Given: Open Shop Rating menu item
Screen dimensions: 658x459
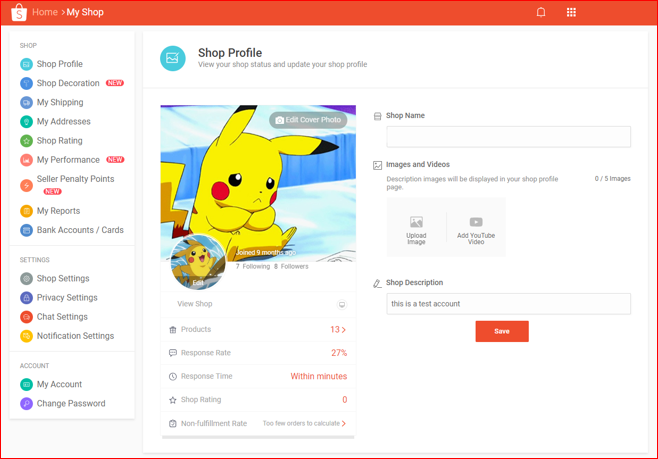Looking at the screenshot, I should click(x=59, y=141).
